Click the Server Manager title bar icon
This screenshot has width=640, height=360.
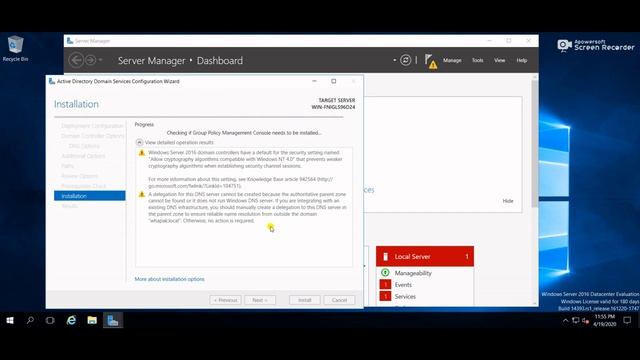pos(70,41)
